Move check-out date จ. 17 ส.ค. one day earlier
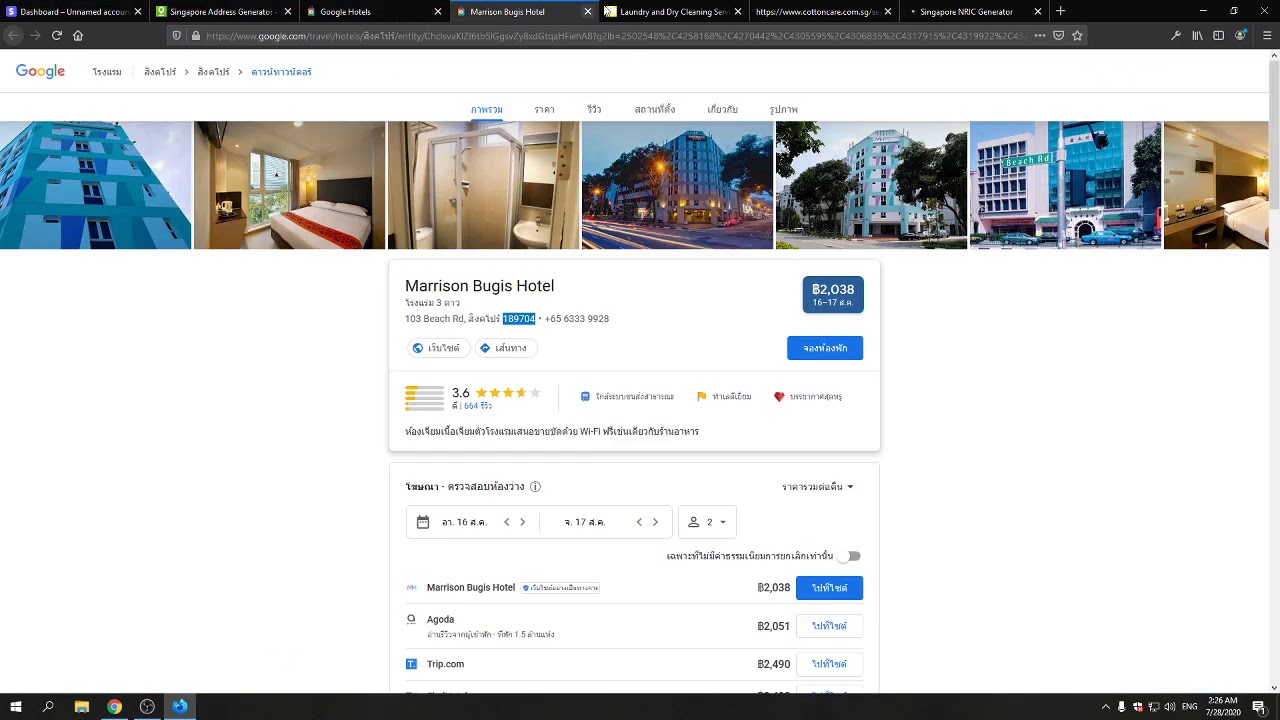This screenshot has width=1280, height=720. [x=639, y=522]
